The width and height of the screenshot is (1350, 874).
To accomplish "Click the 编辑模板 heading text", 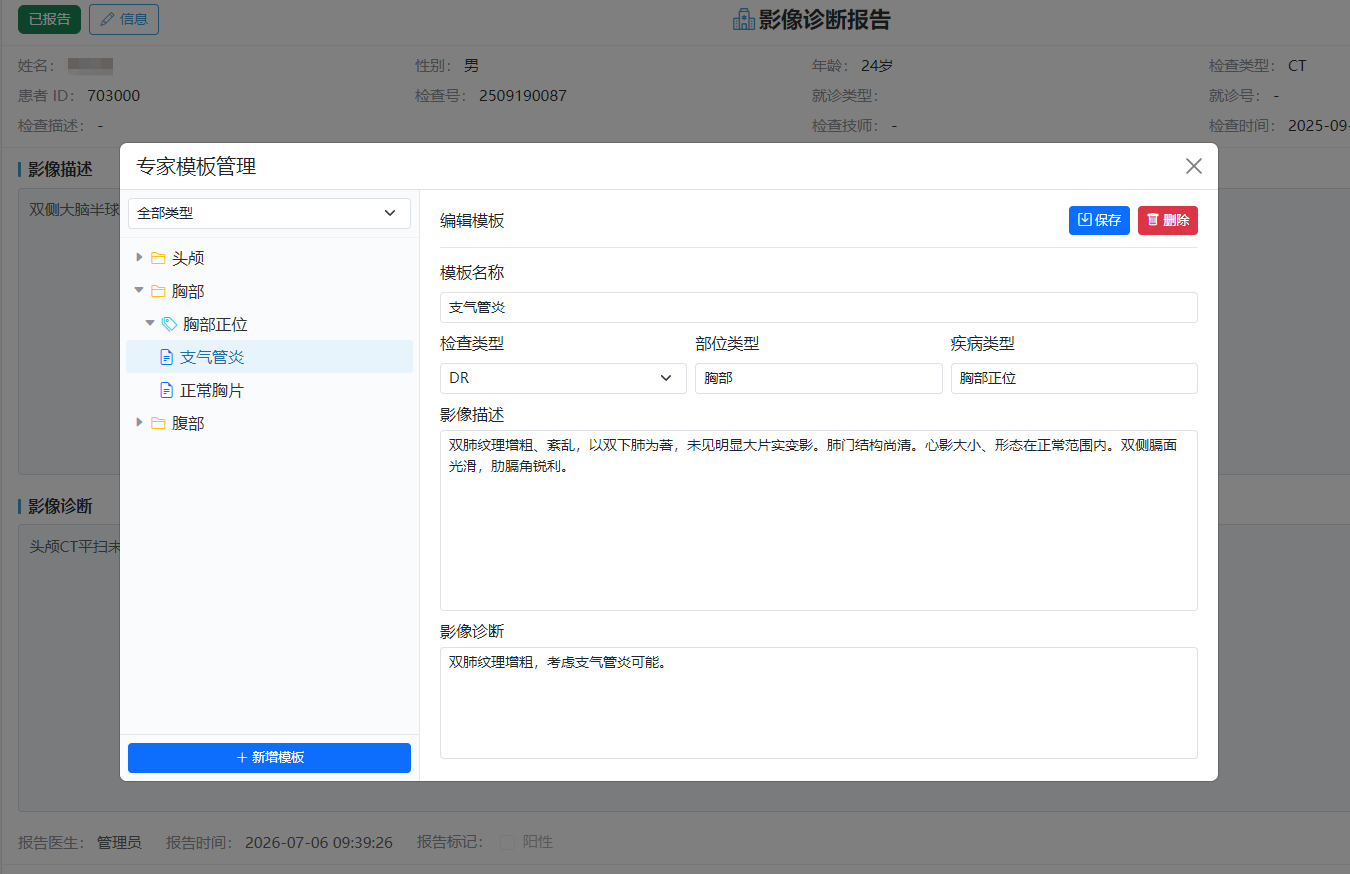I will coord(472,220).
